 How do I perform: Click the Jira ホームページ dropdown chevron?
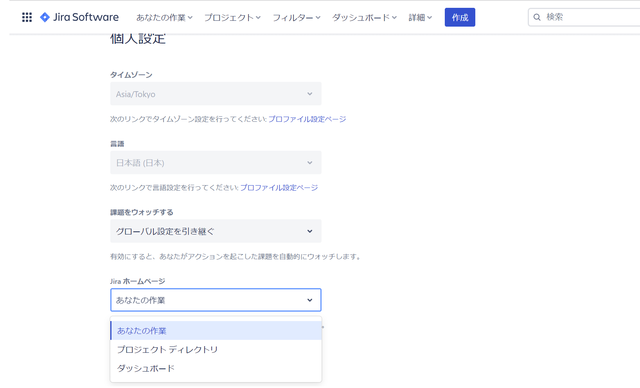310,300
